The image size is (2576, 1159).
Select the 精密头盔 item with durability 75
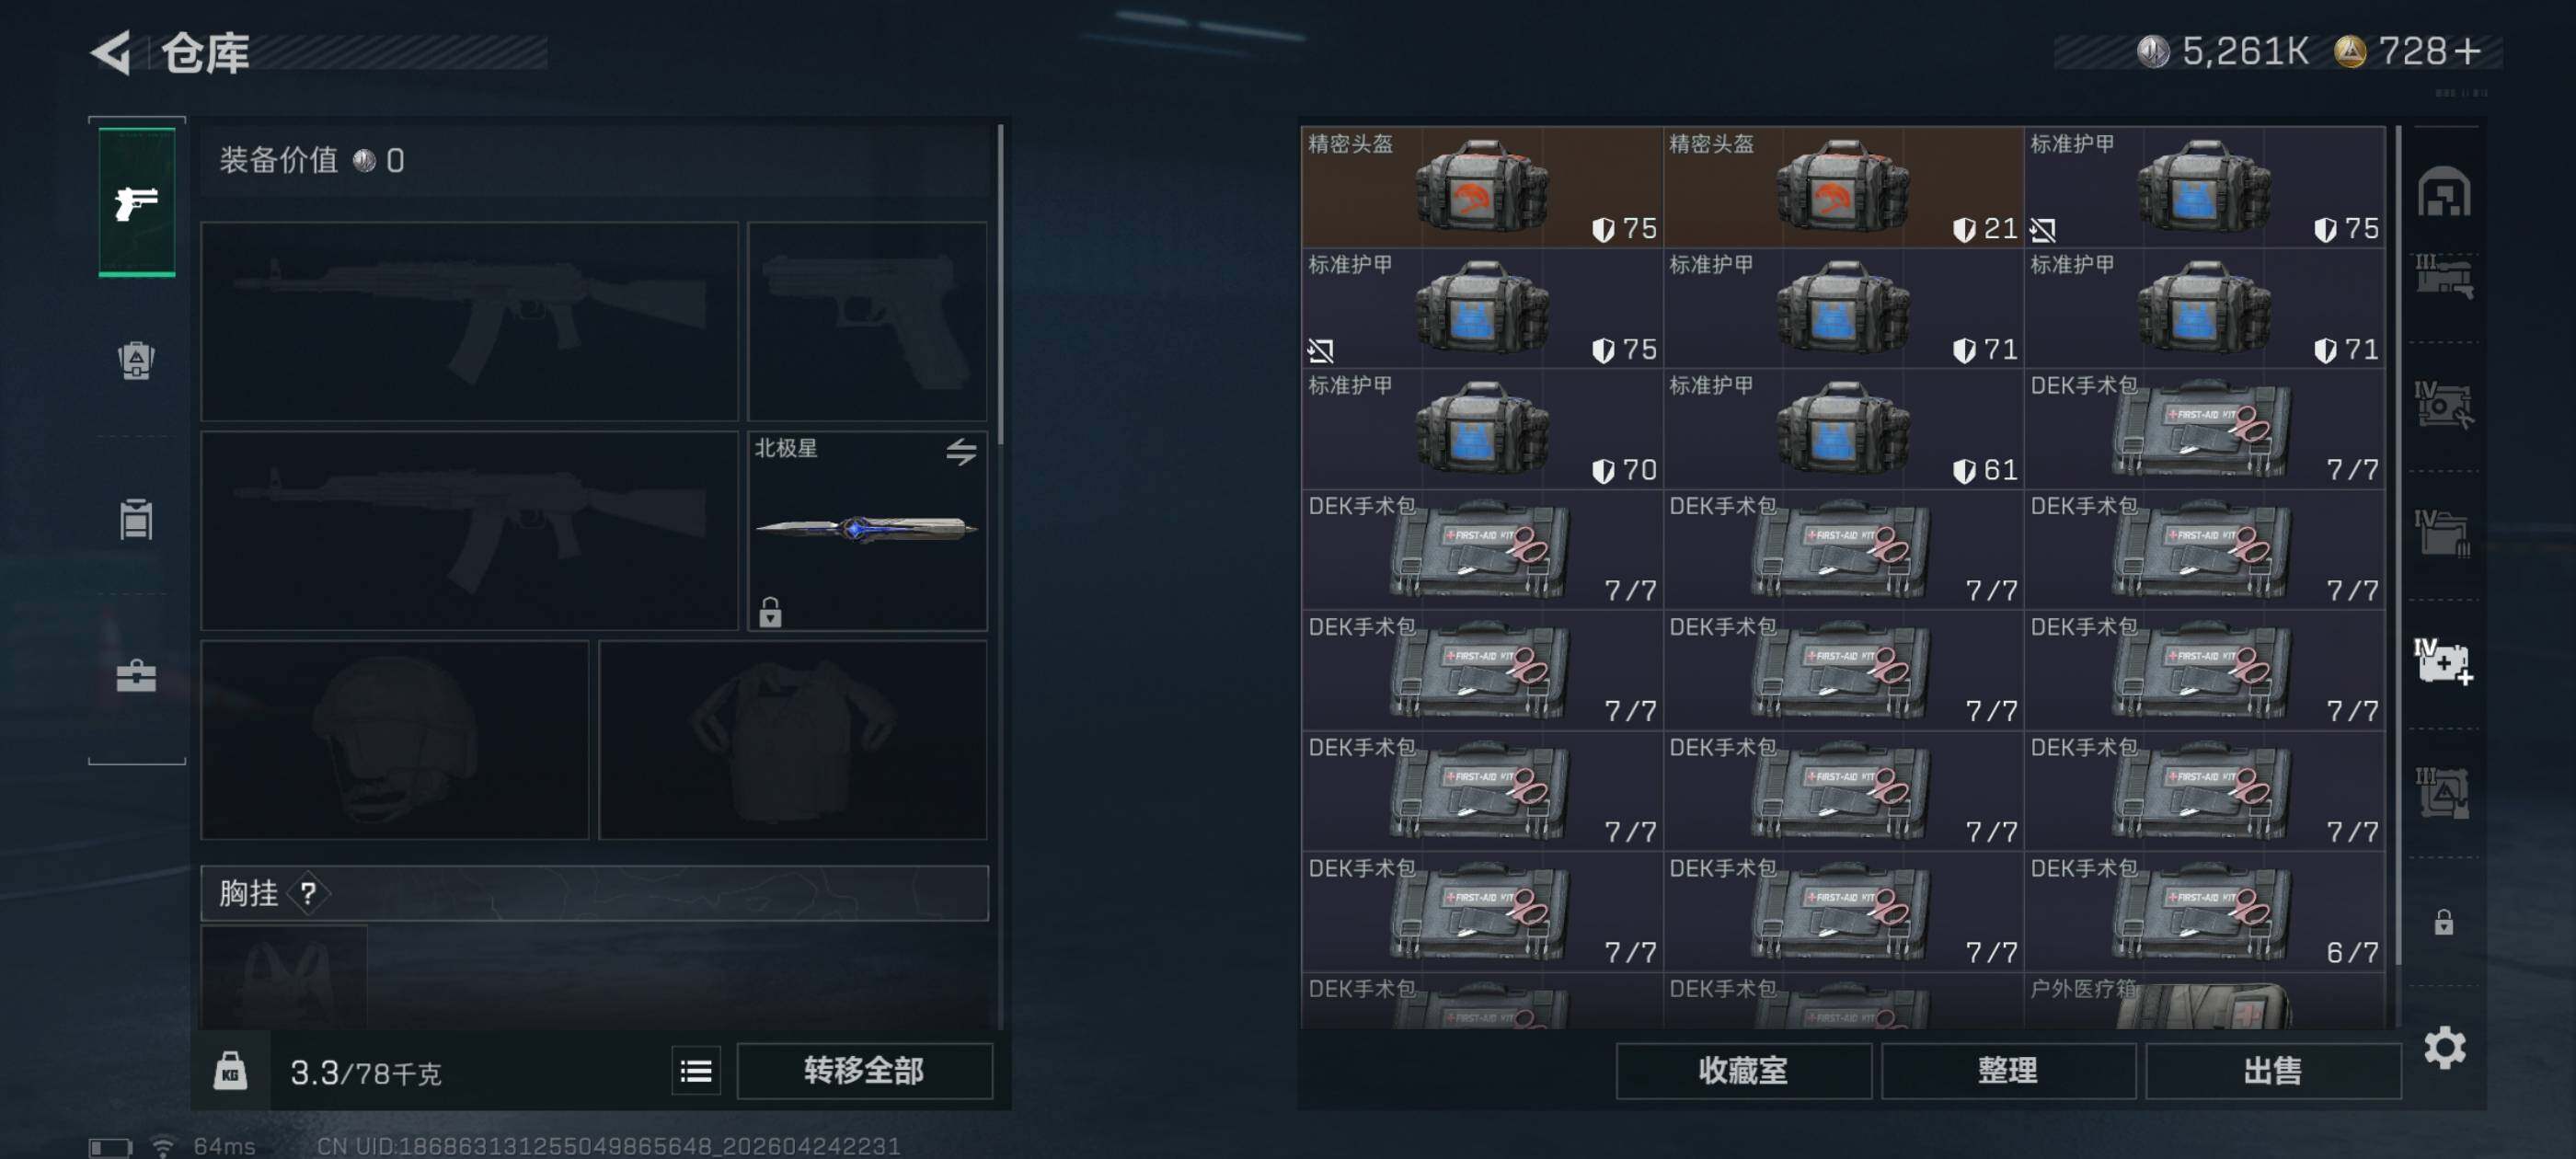1482,187
